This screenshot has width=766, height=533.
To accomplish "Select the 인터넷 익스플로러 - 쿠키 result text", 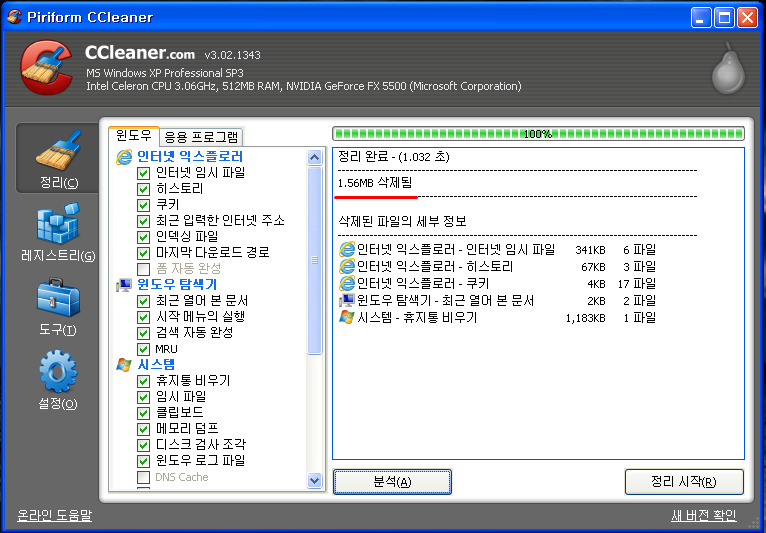I will pyautogui.click(x=423, y=283).
